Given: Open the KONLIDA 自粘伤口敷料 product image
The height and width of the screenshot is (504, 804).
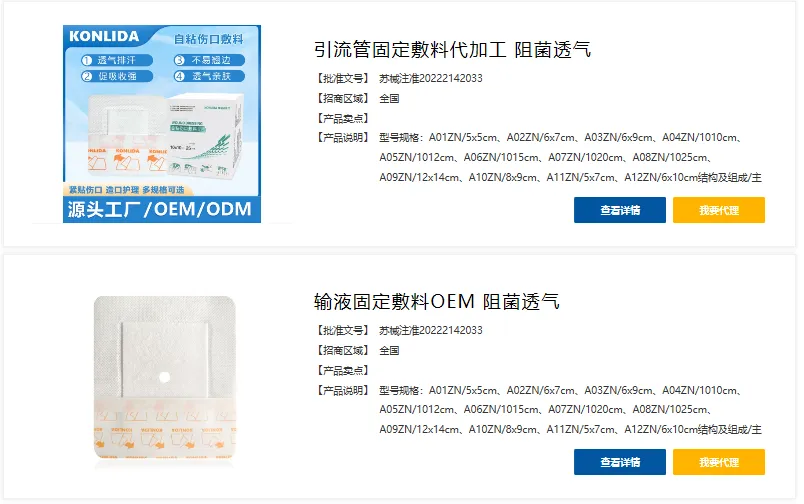Looking at the screenshot, I should pos(162,124).
